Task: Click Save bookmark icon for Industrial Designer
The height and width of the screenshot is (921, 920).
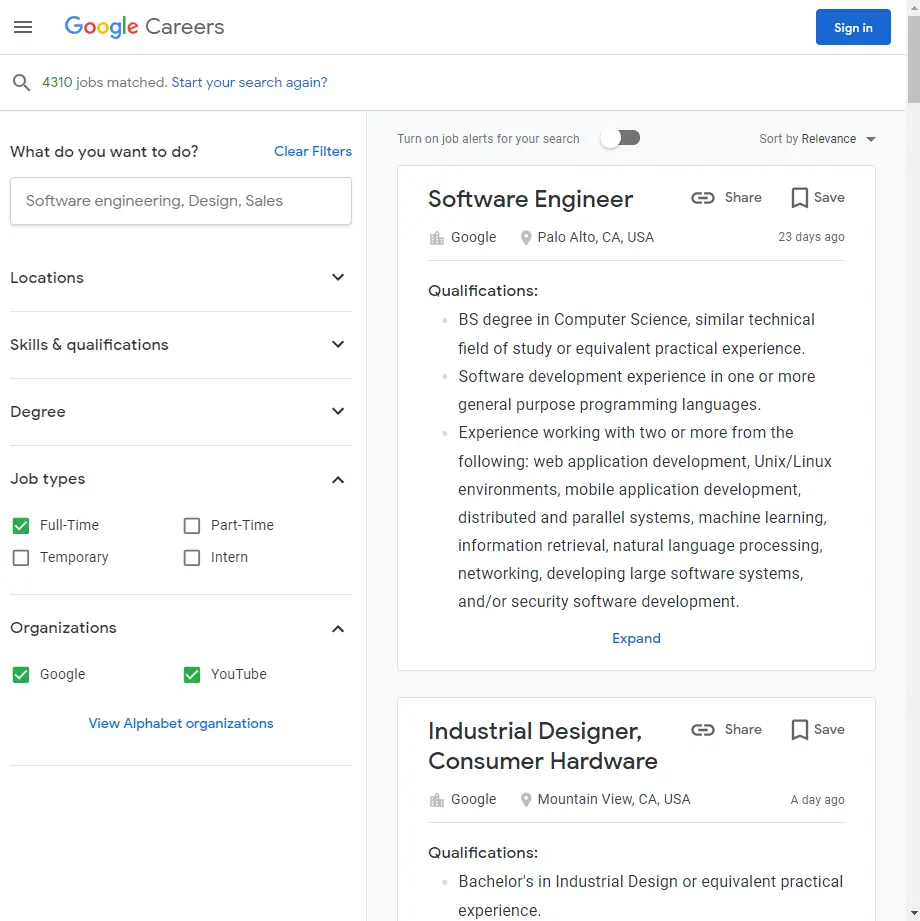Action: 799,730
